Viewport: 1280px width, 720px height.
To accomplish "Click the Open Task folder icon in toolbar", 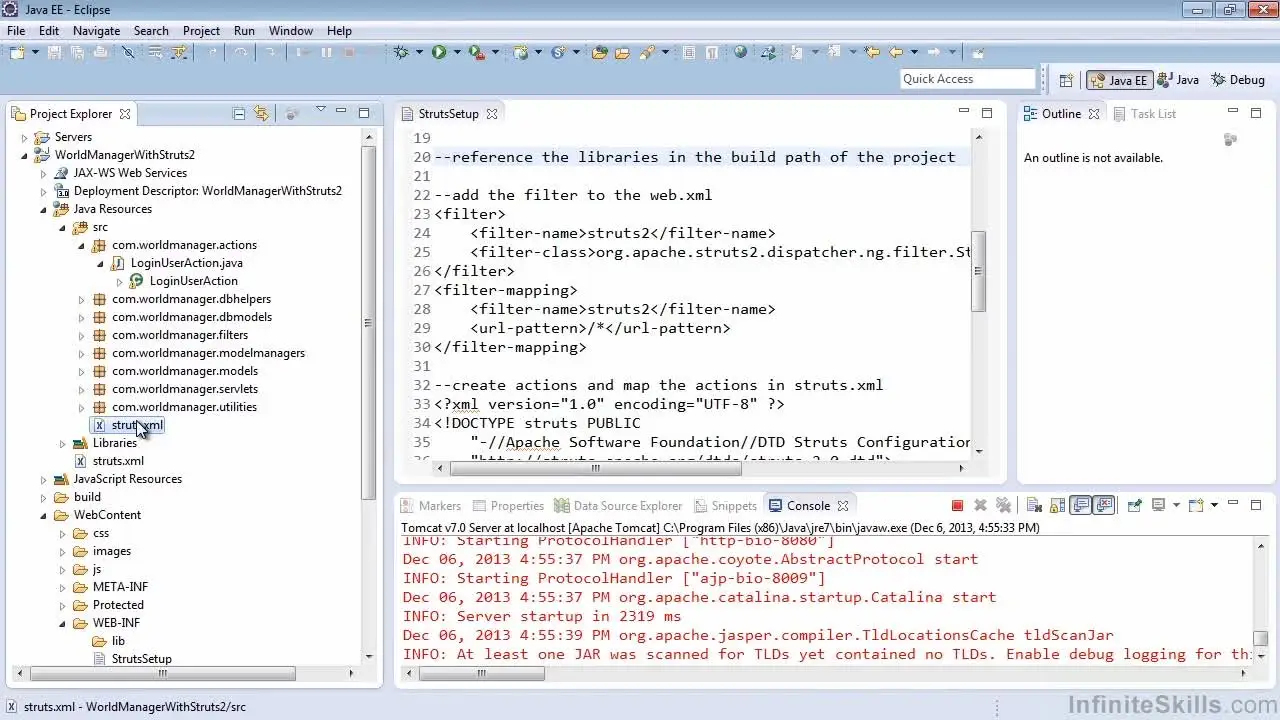I will (623, 52).
